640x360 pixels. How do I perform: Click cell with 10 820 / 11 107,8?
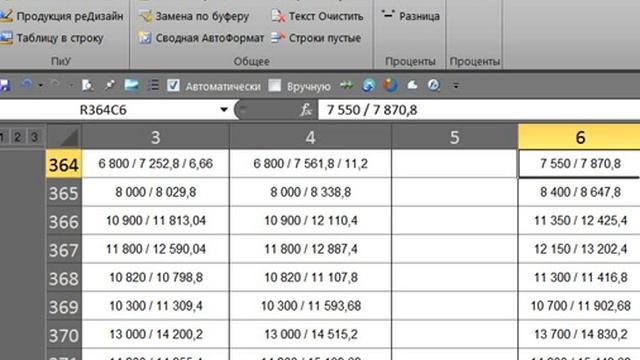(x=311, y=278)
